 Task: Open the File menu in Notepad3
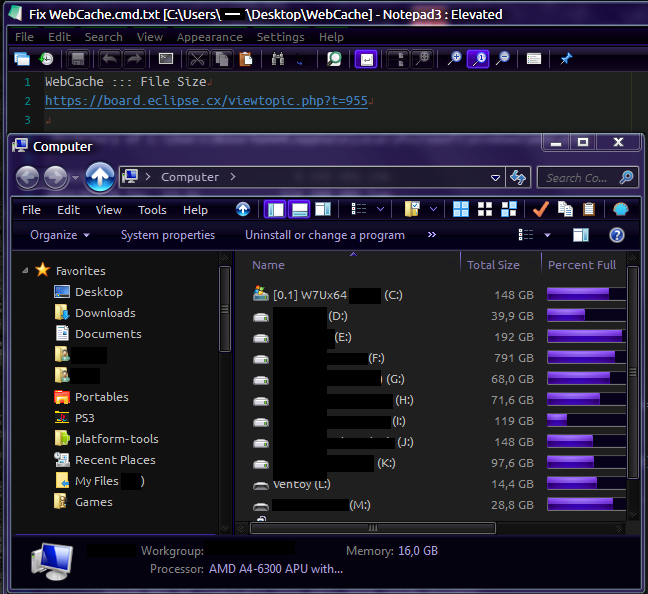[24, 37]
